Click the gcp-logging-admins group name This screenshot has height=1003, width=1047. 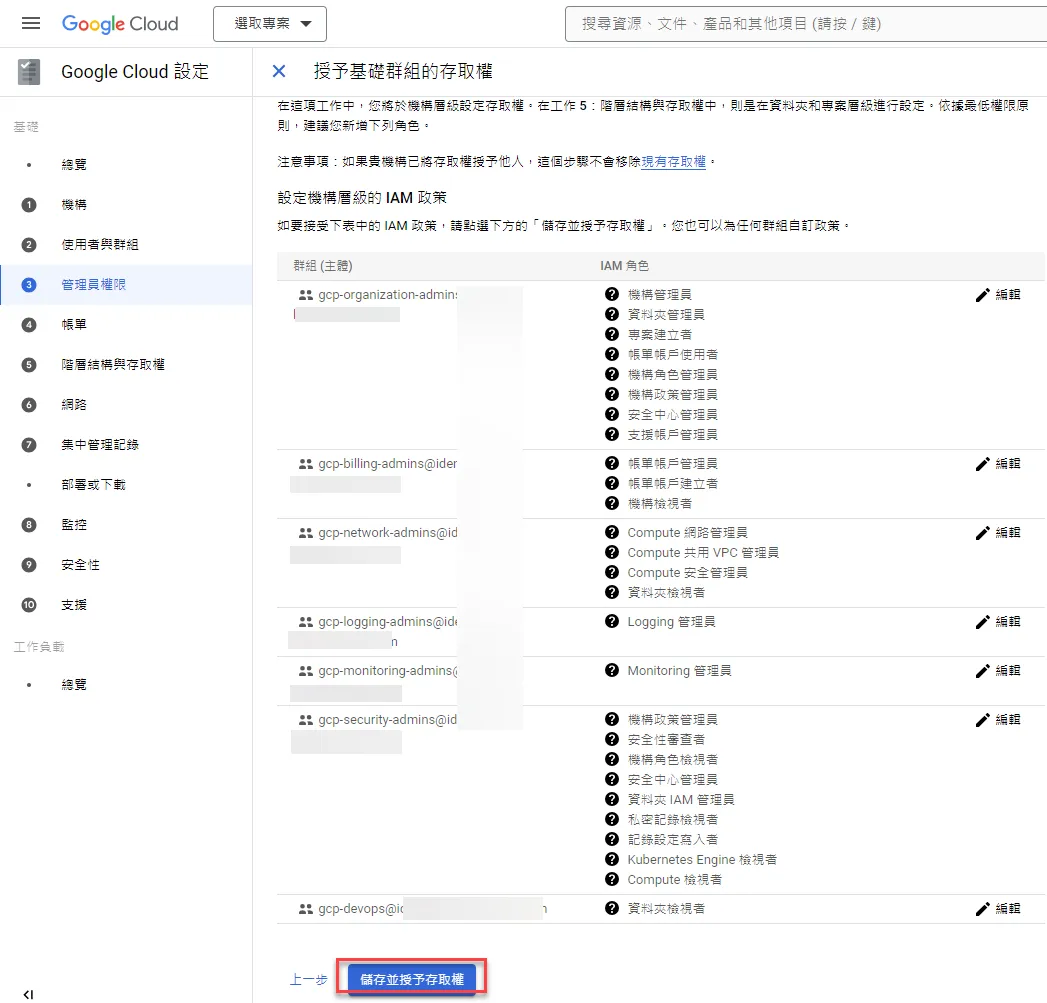pos(388,622)
